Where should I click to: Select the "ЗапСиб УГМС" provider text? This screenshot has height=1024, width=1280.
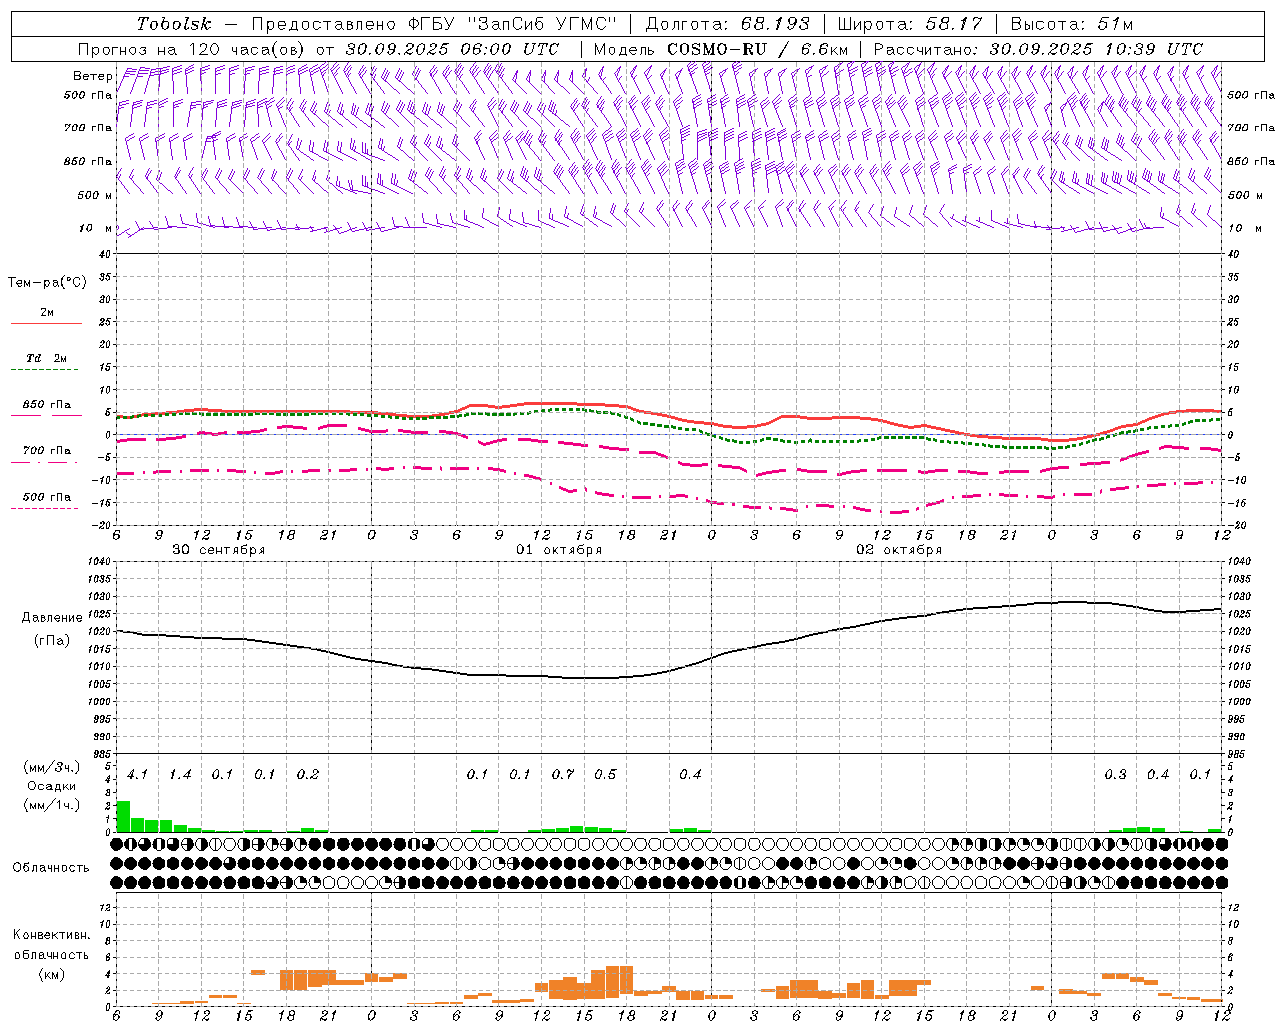click(x=543, y=24)
